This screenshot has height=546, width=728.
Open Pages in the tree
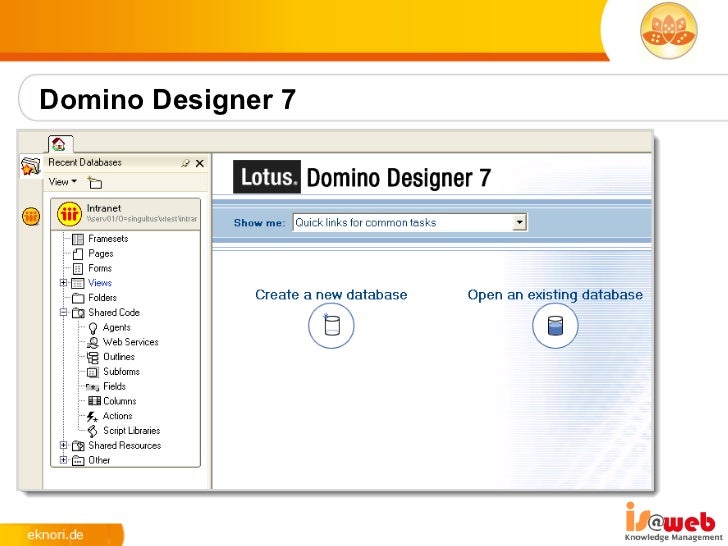coord(101,254)
